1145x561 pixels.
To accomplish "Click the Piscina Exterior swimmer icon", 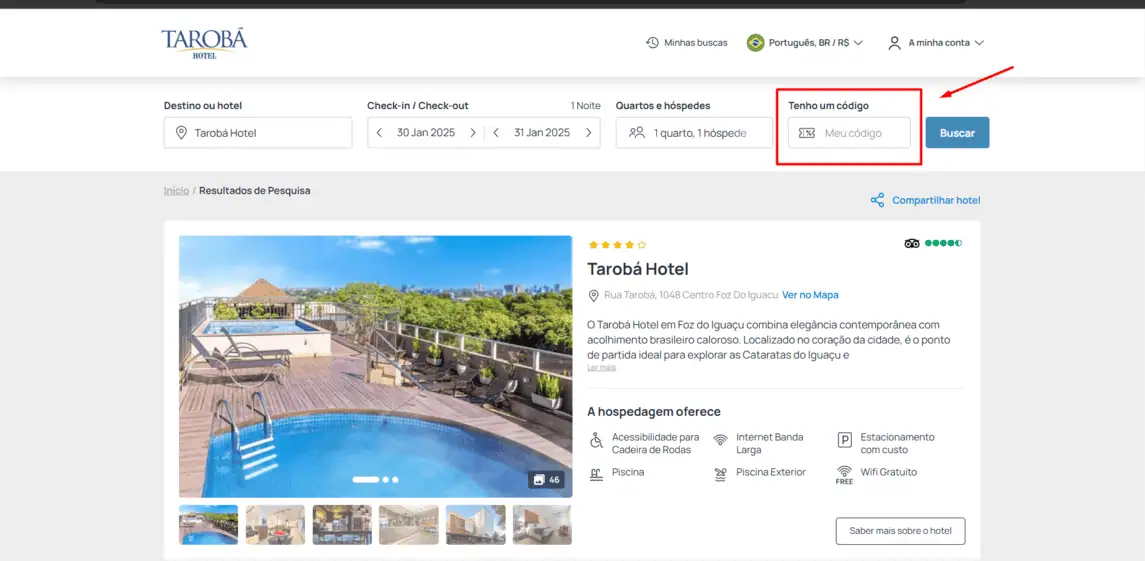I will pos(721,475).
